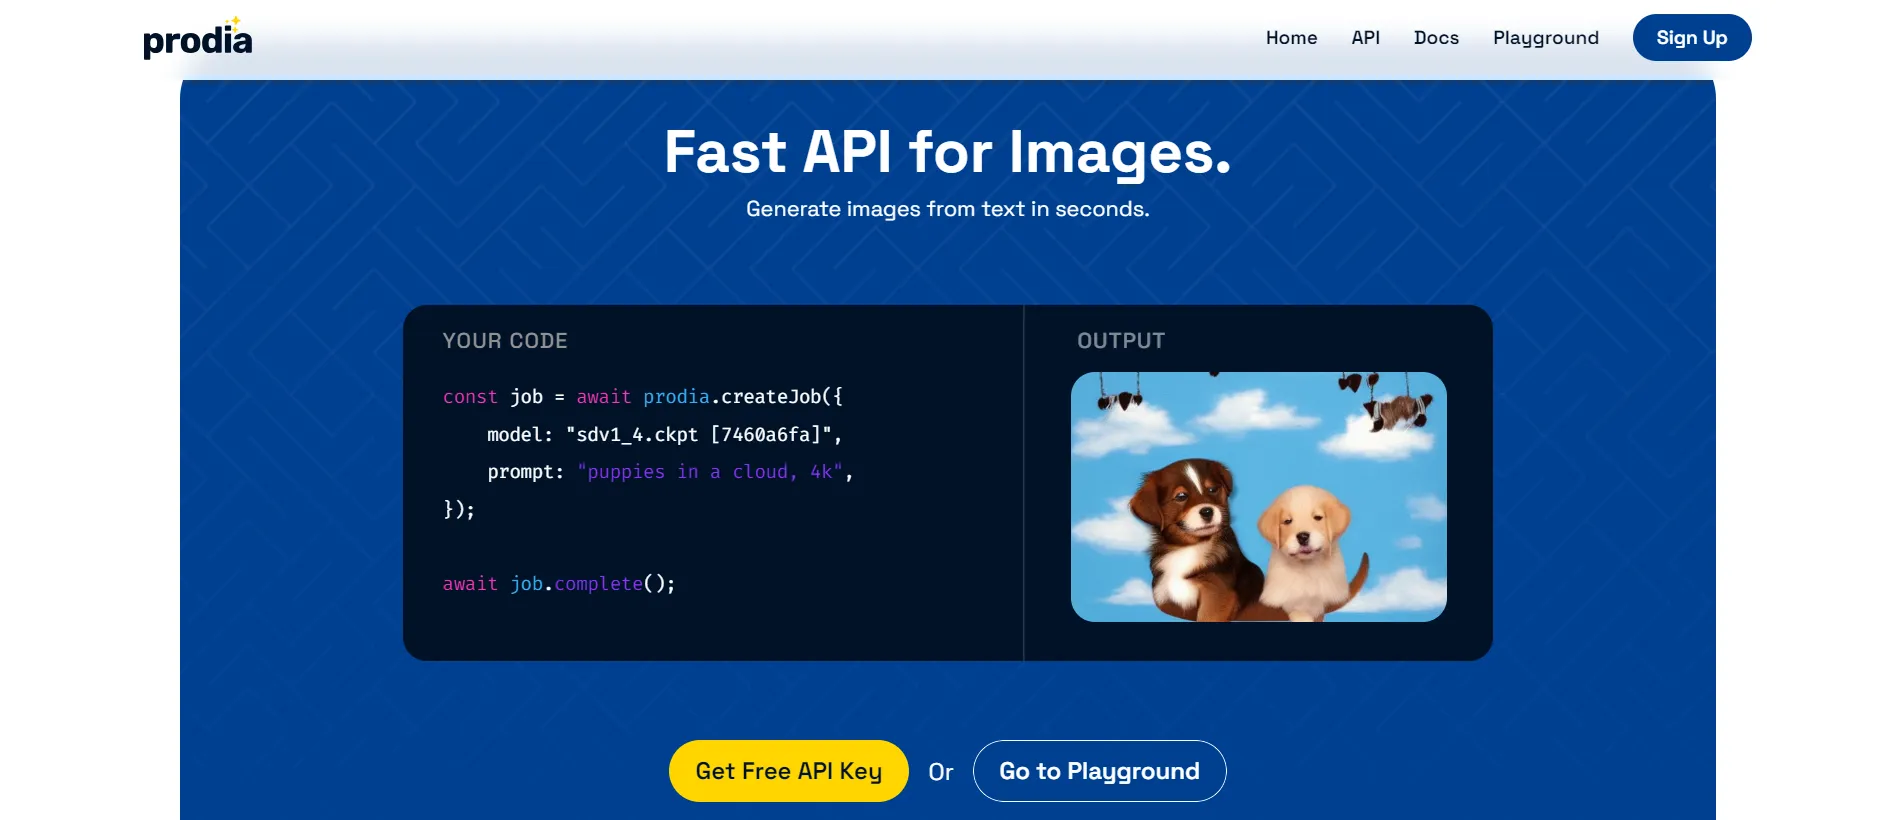Viewport: 1894px width, 820px height.
Task: Click the OUTPUT label
Action: (x=1121, y=341)
